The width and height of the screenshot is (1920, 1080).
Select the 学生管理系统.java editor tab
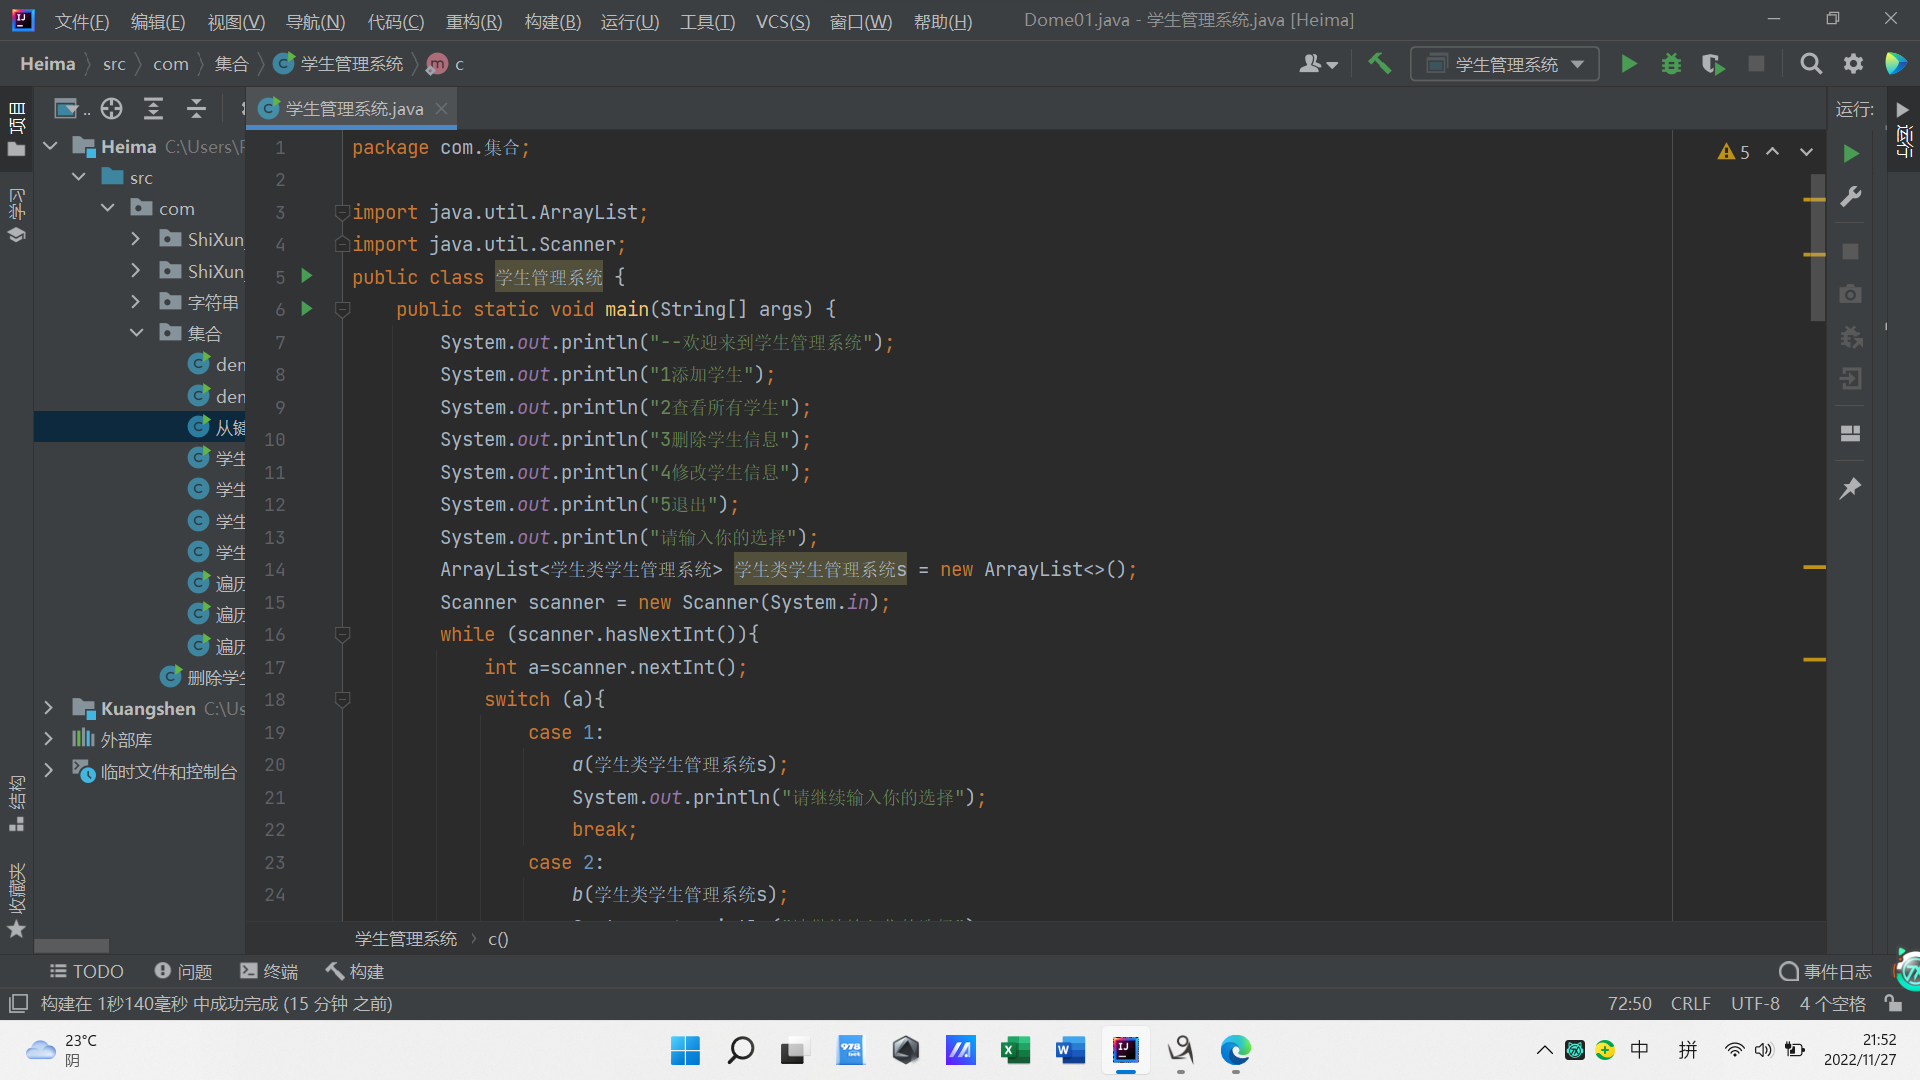[353, 108]
